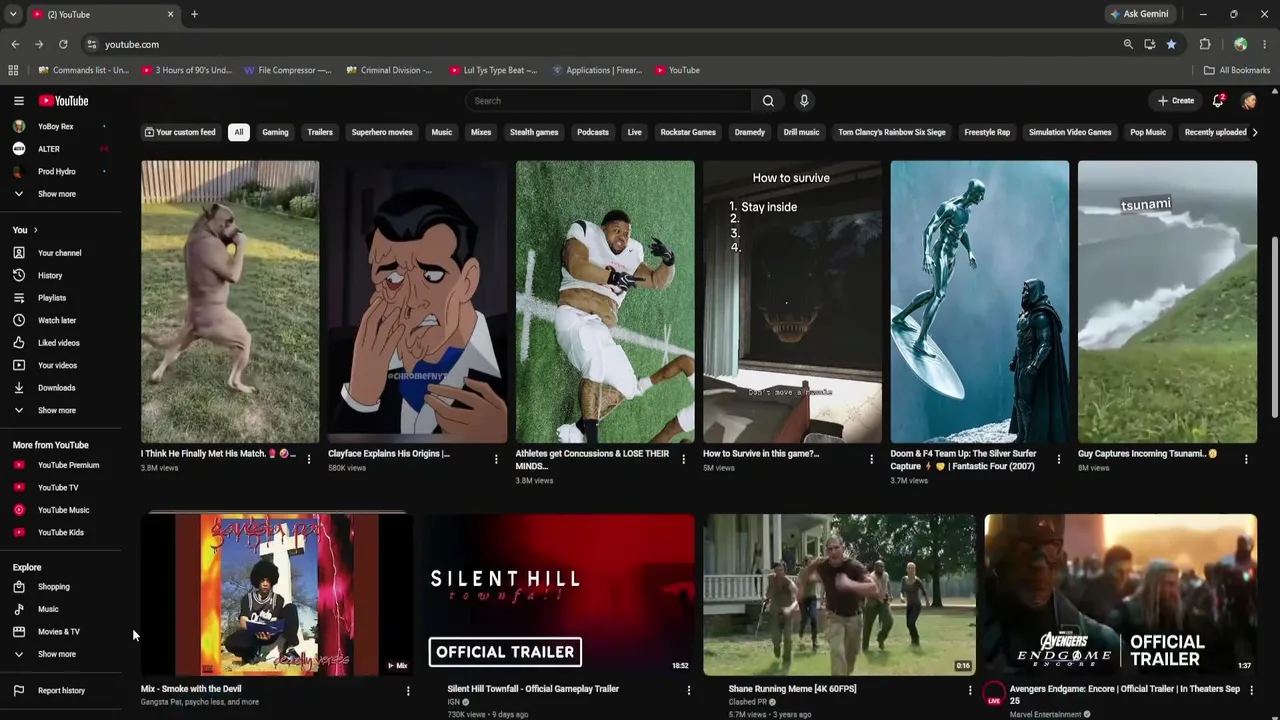The image size is (1280, 720).
Task: Open the Criminal Division bookmark
Action: 390,70
